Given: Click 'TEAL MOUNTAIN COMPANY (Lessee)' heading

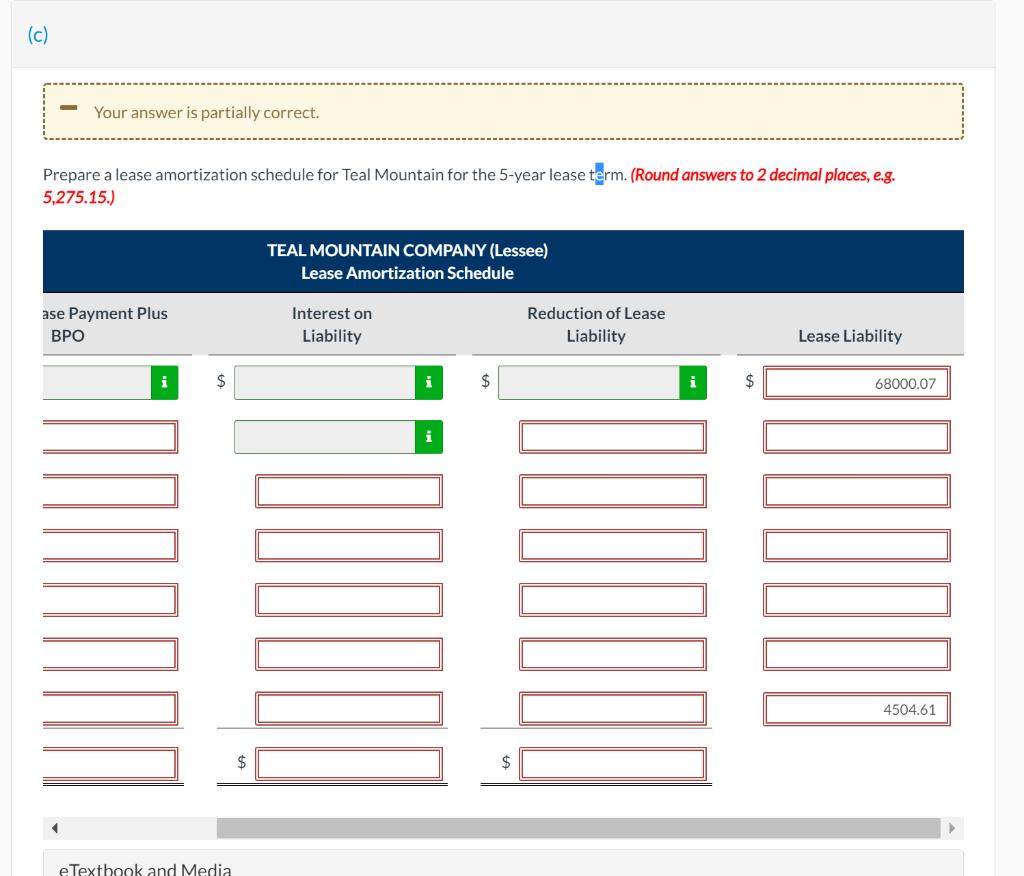Looking at the screenshot, I should click(408, 250).
